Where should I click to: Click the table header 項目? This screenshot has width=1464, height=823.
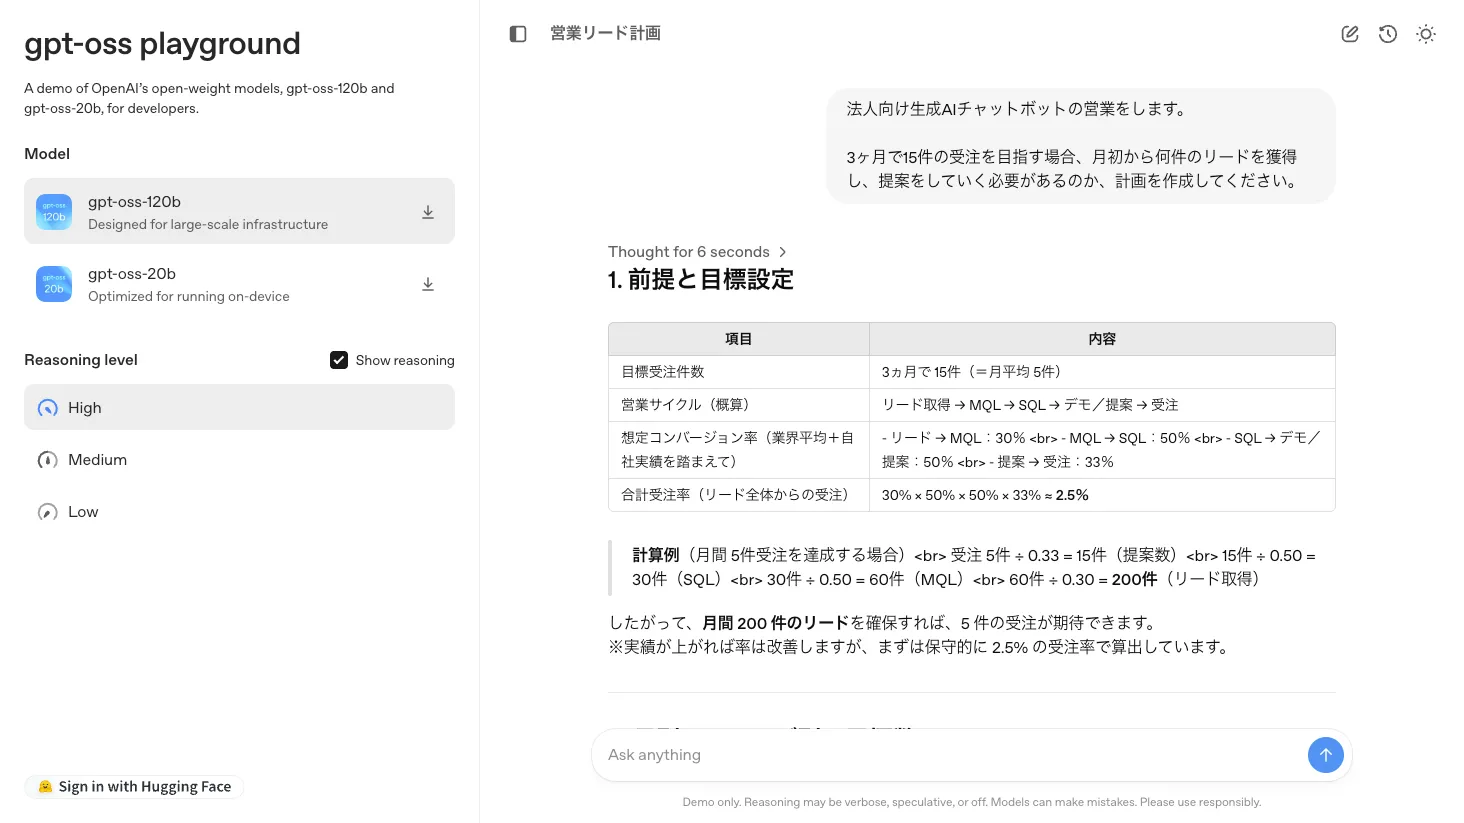(x=739, y=339)
